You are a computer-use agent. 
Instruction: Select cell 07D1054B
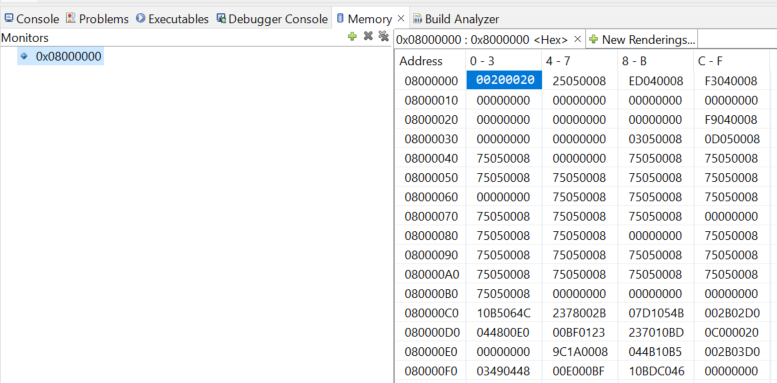[x=655, y=313]
